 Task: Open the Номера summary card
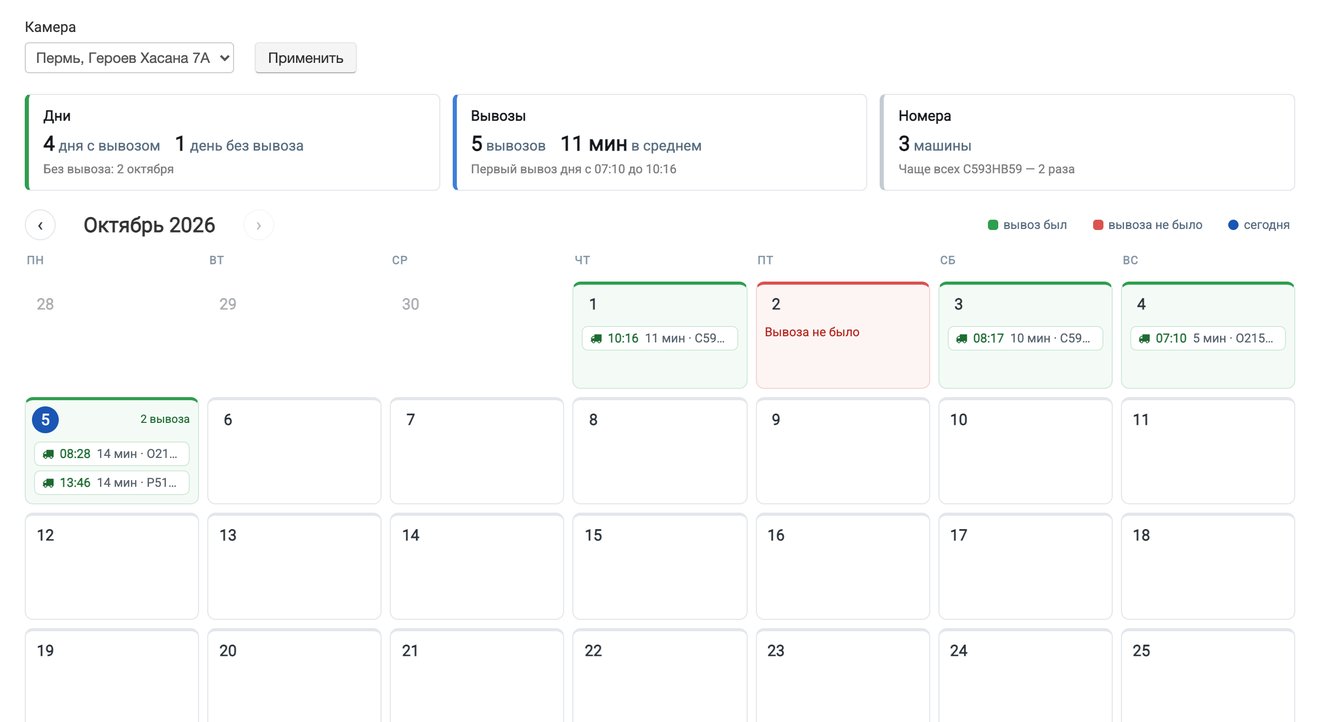point(1088,142)
